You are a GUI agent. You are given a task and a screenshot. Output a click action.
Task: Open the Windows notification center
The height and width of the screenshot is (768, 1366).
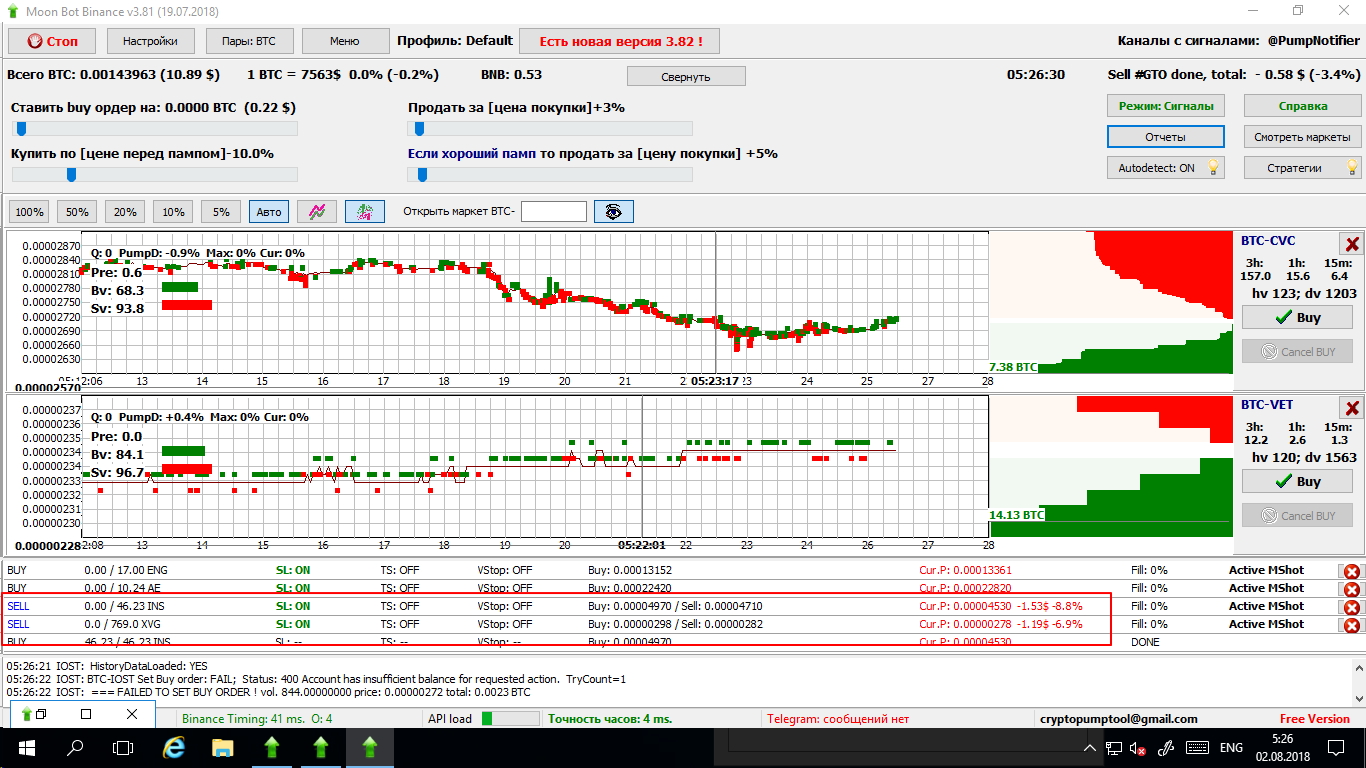[1335, 748]
